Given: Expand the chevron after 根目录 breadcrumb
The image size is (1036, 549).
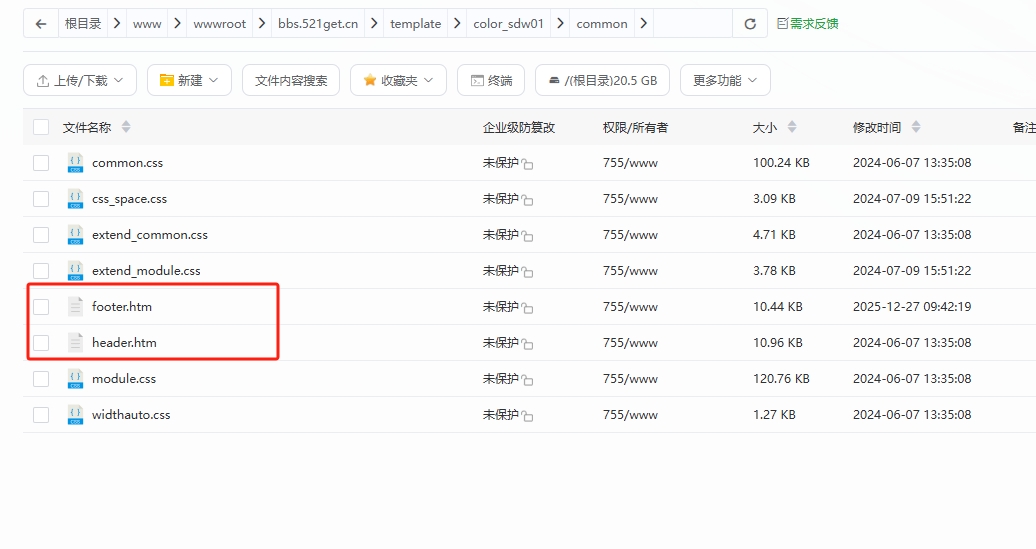Looking at the screenshot, I should pyautogui.click(x=117, y=24).
